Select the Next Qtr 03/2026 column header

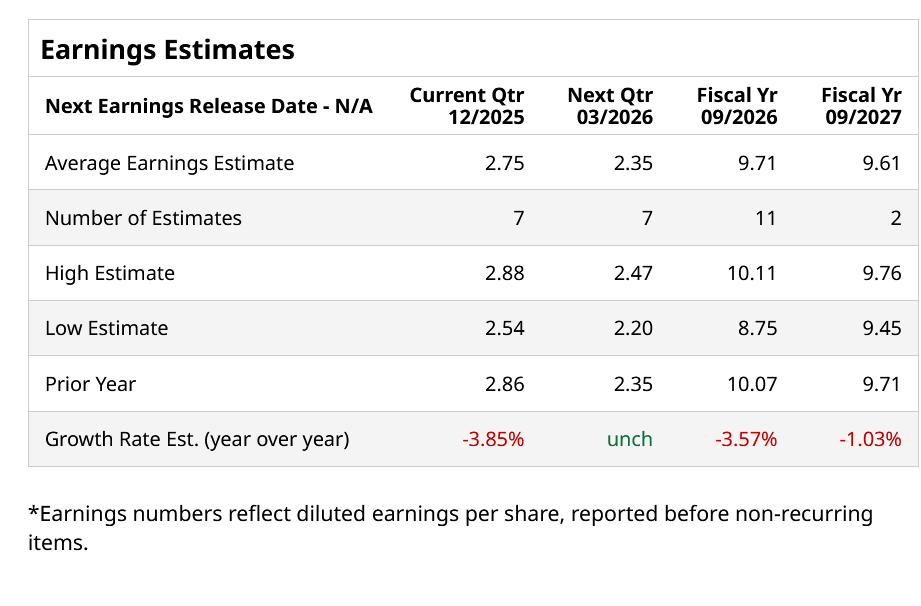point(610,106)
